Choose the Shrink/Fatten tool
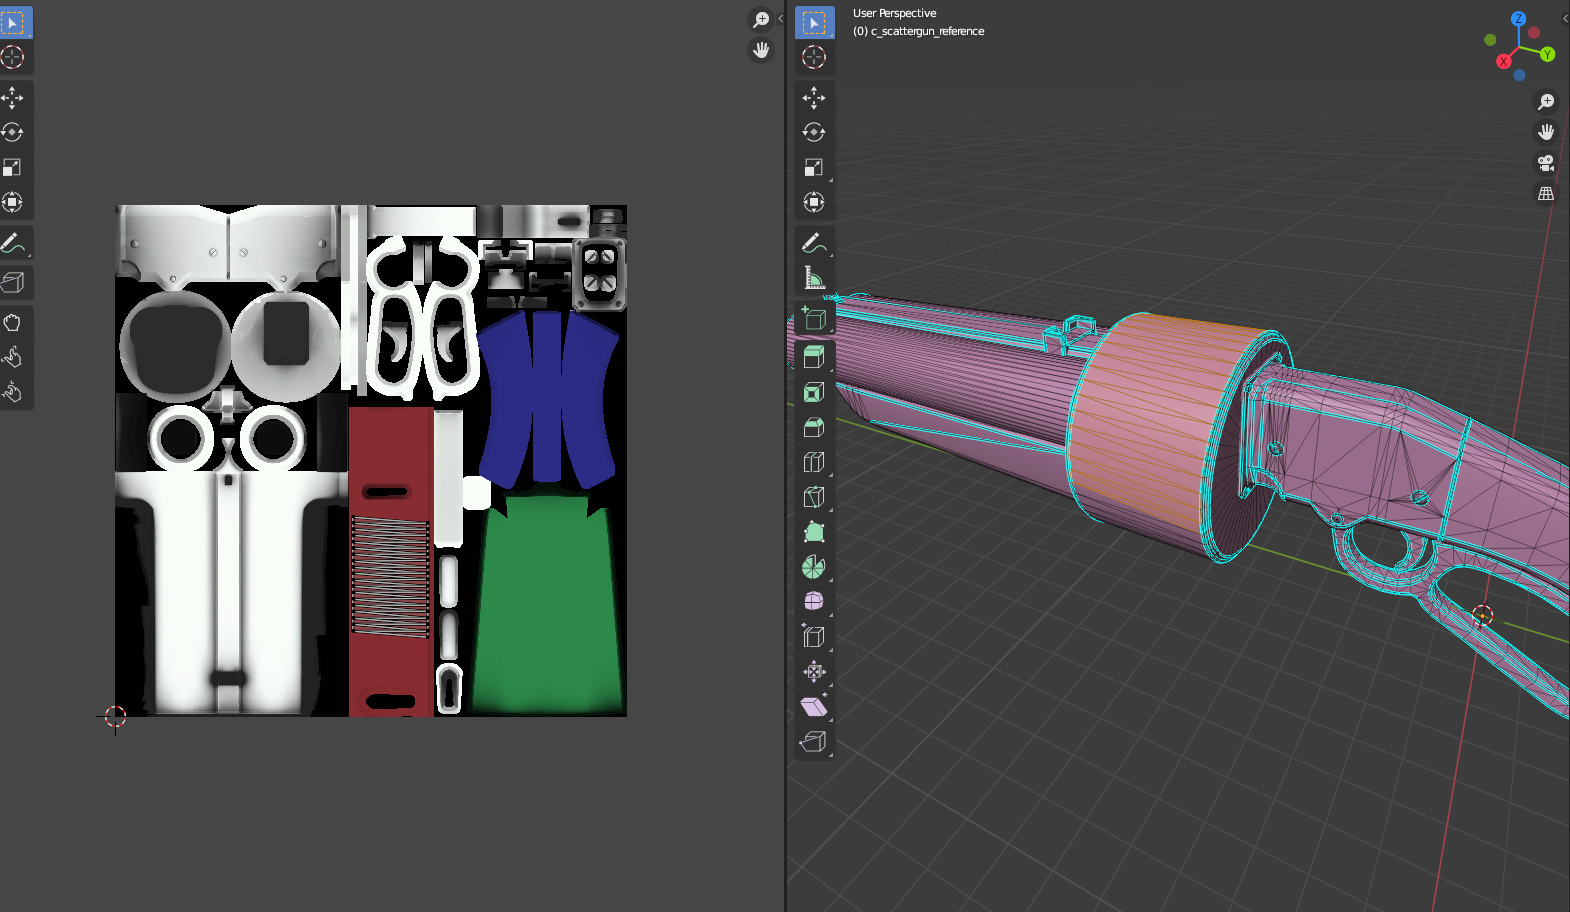Viewport: 1570px width, 912px height. [814, 672]
